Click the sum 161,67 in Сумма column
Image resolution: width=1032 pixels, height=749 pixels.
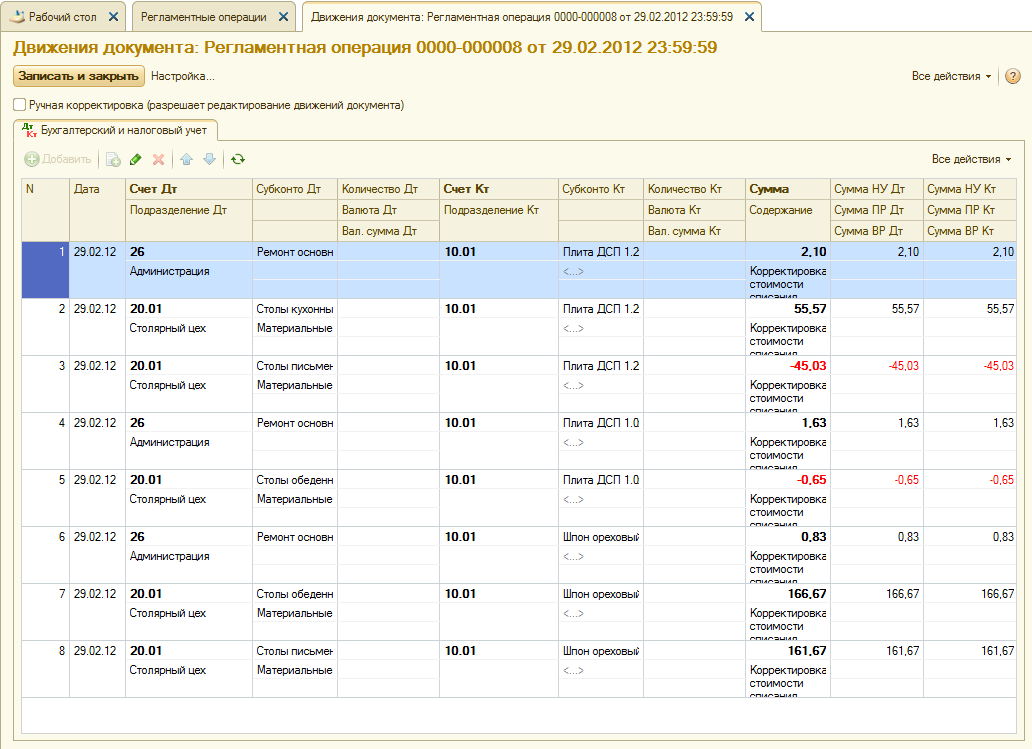coord(807,650)
